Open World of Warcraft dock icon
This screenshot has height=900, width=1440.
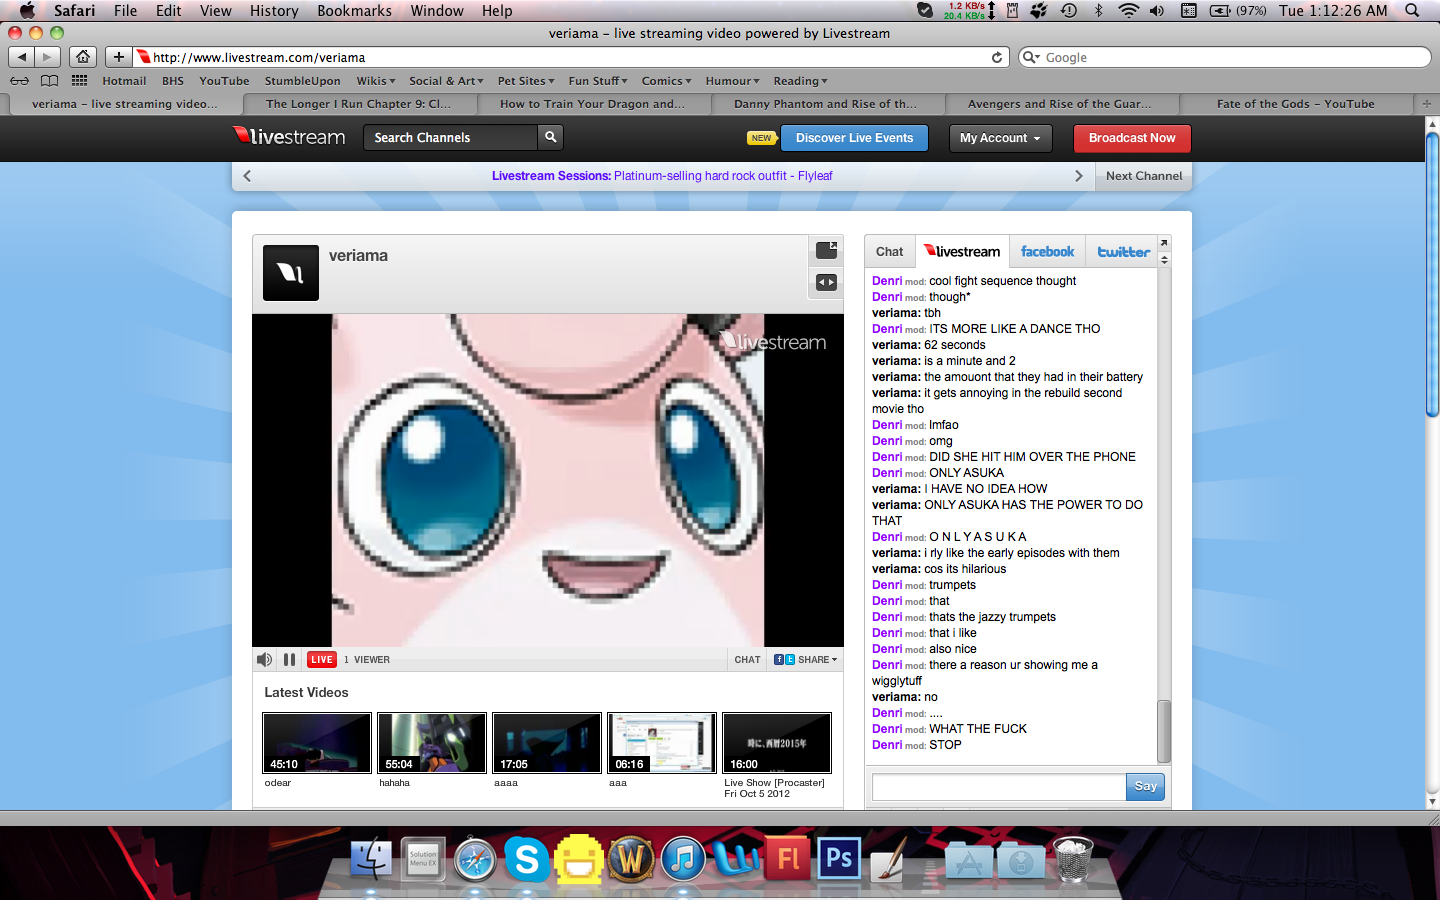pyautogui.click(x=631, y=858)
